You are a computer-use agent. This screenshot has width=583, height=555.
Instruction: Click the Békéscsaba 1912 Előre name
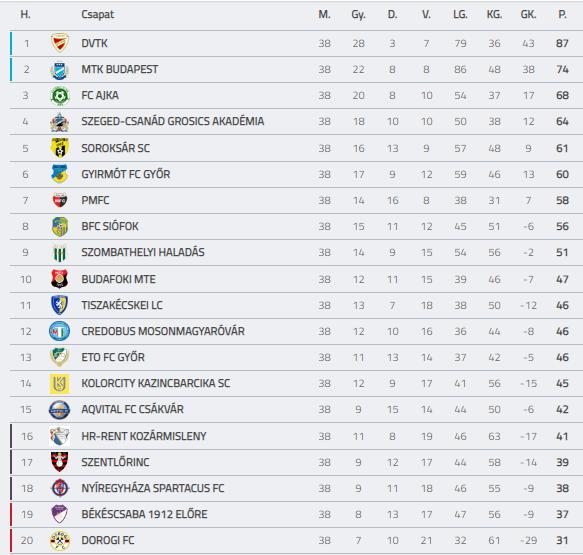[144, 514]
